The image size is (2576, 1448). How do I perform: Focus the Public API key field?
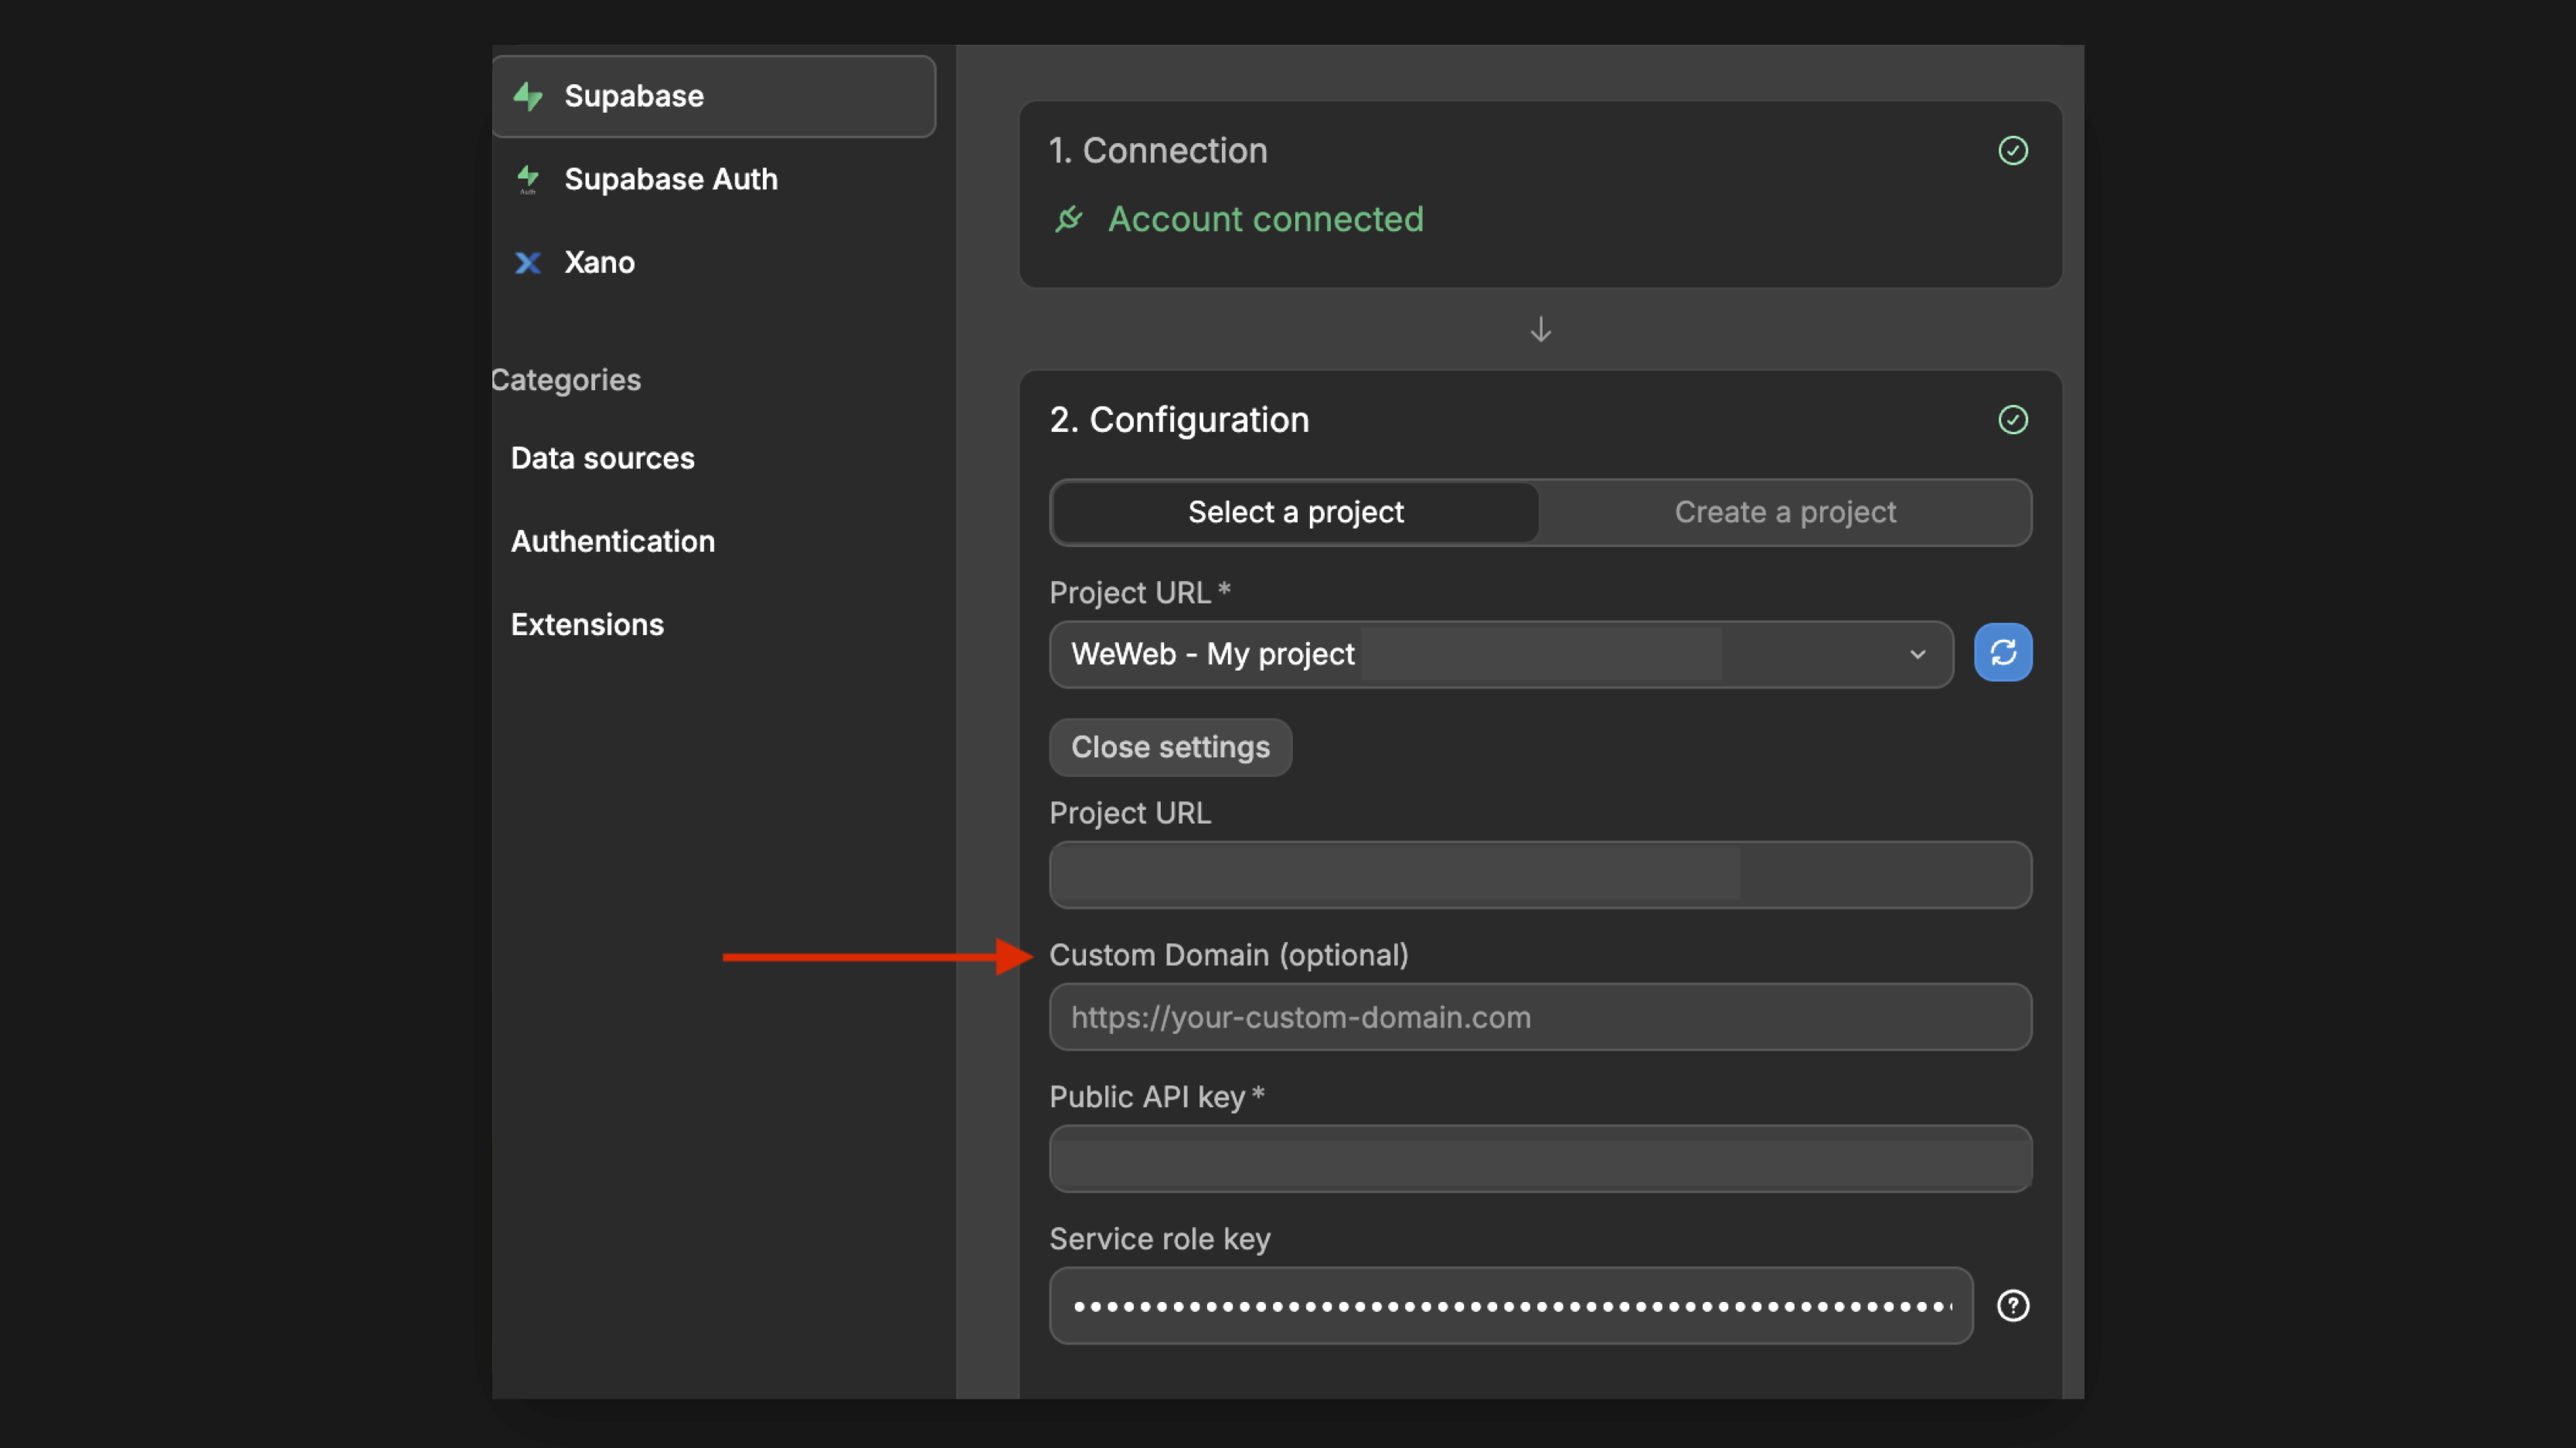(1540, 1159)
